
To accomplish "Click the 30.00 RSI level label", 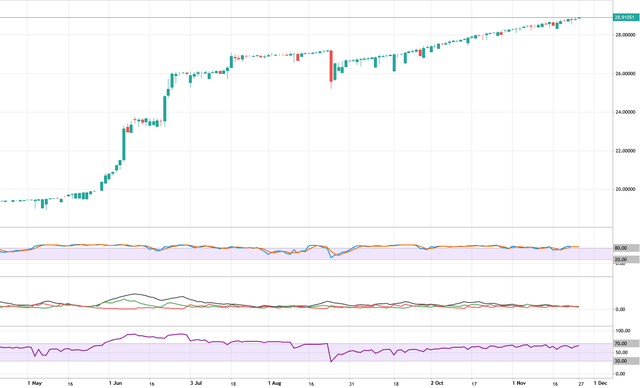I will [626, 361].
